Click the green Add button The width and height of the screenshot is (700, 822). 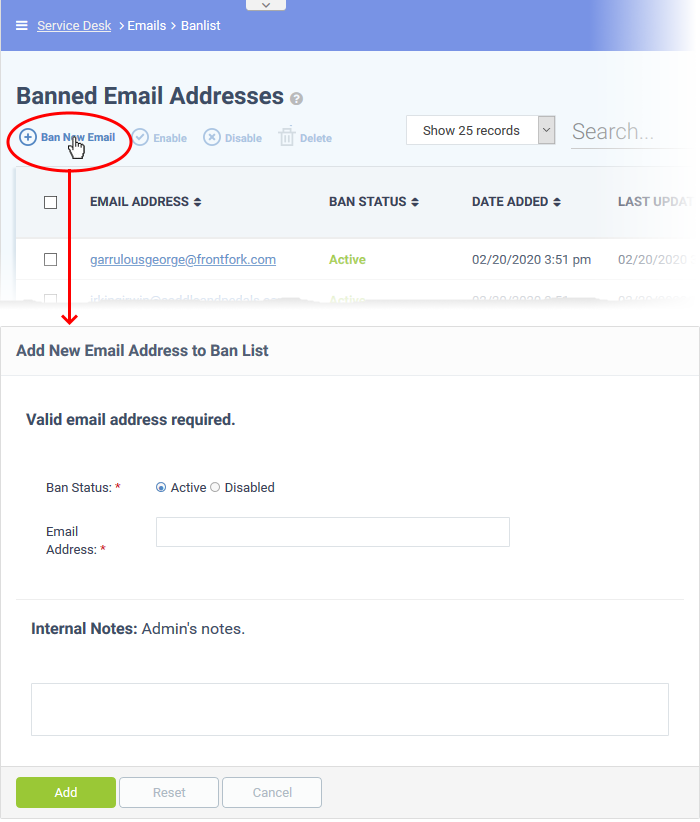(66, 792)
